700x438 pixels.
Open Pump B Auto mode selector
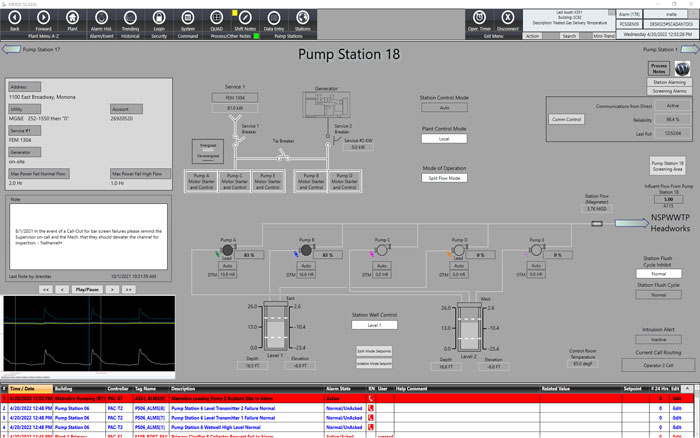point(304,265)
